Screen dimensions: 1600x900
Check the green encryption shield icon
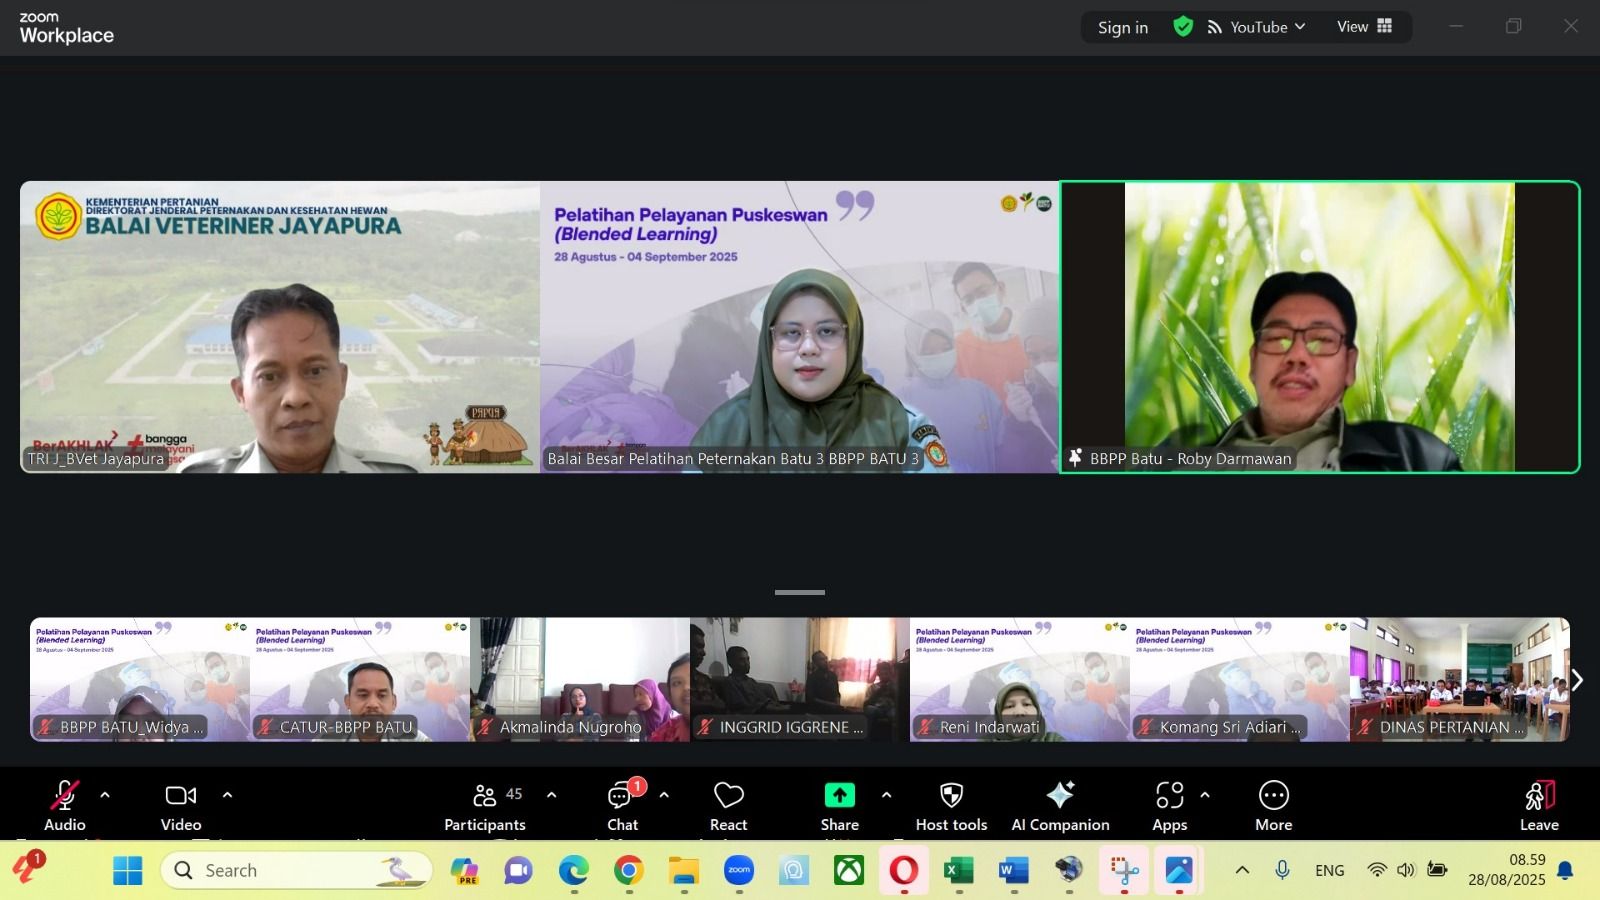1183,27
